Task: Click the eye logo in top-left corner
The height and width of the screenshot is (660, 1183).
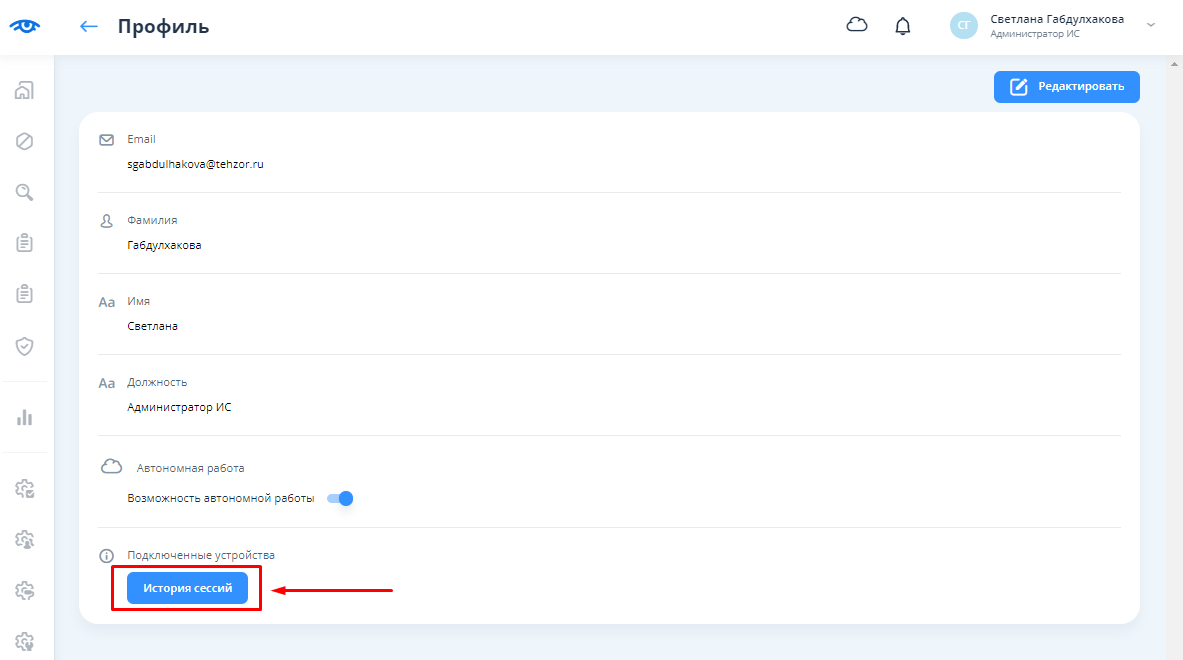Action: pos(25,27)
